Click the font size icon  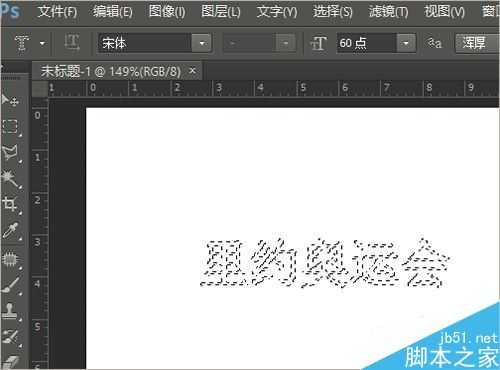(x=318, y=44)
